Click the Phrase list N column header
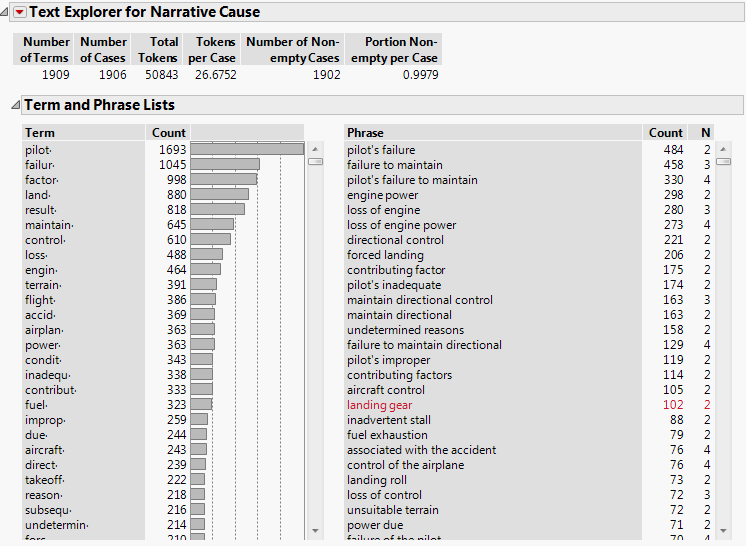This screenshot has width=746, height=546. (x=706, y=132)
